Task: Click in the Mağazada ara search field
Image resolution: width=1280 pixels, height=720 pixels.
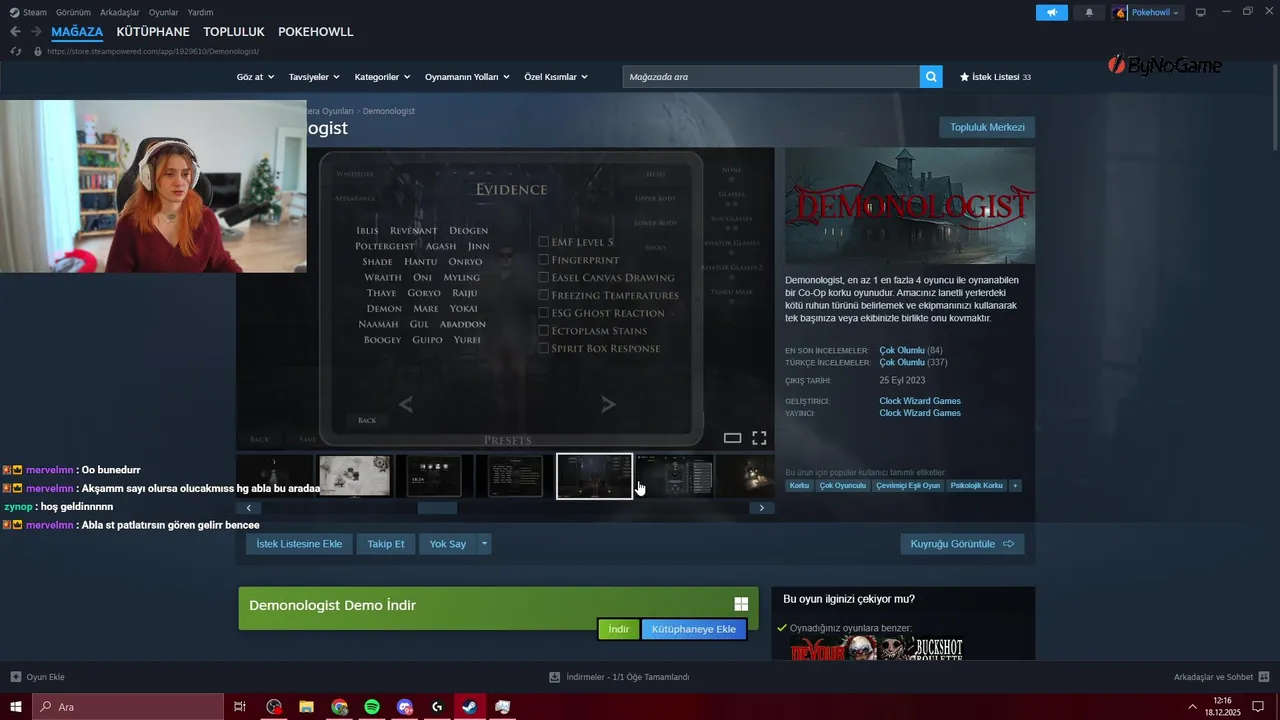Action: 771,76
